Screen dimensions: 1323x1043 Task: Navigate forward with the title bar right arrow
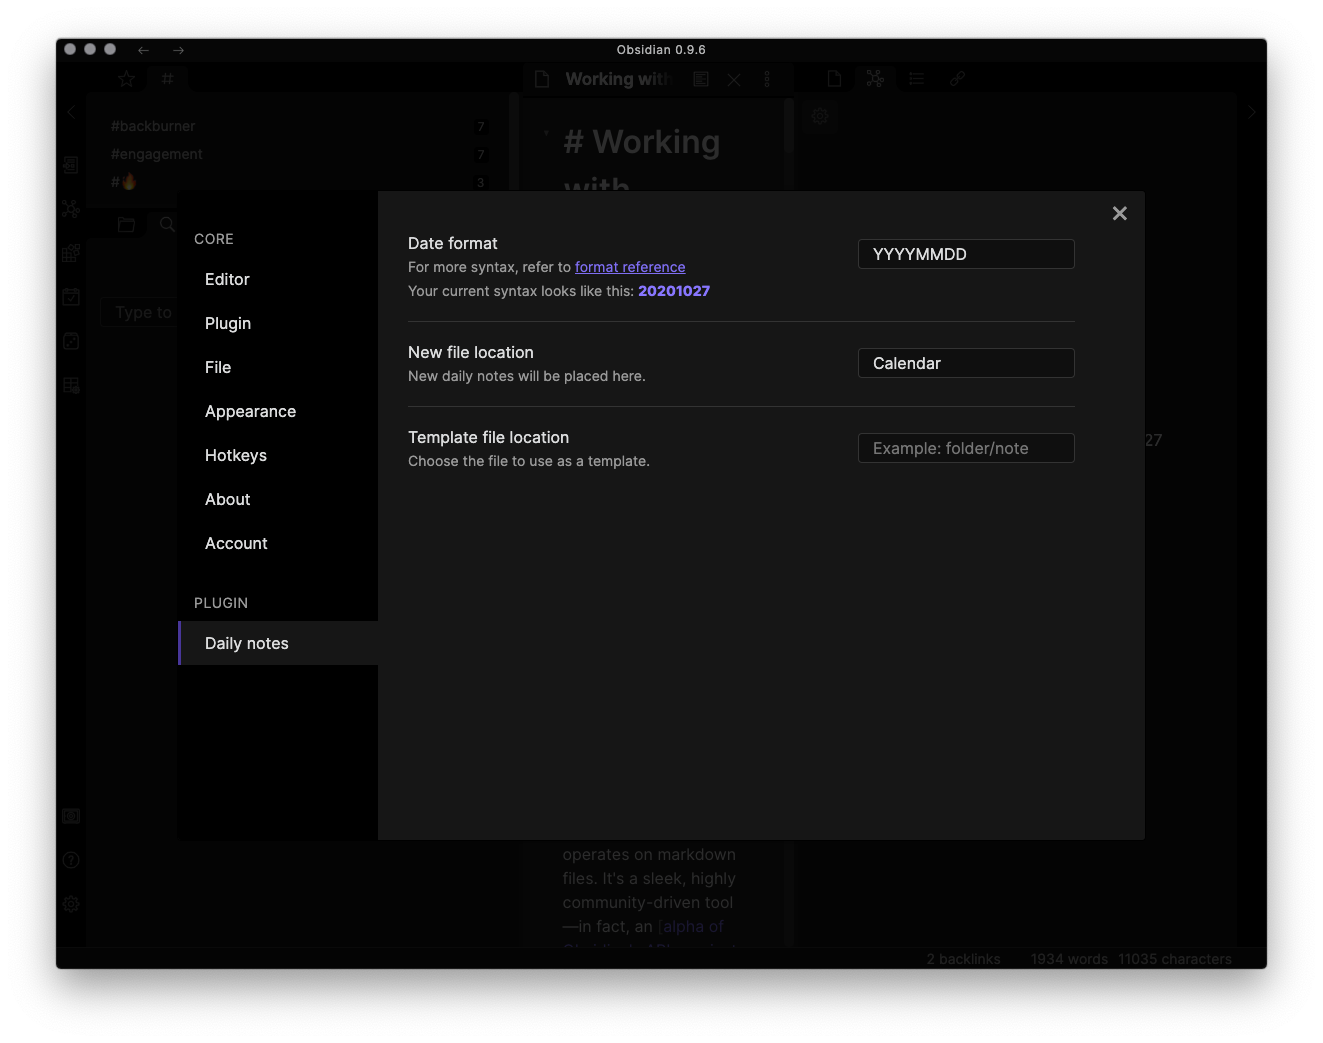178,50
